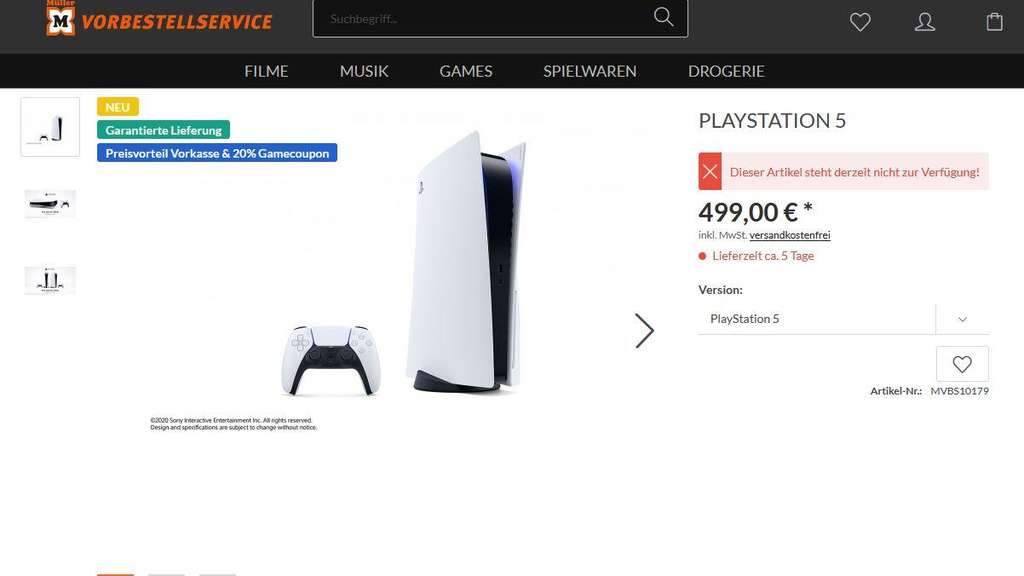Open the wishlist heart in header
The height and width of the screenshot is (576, 1024).
click(x=860, y=22)
